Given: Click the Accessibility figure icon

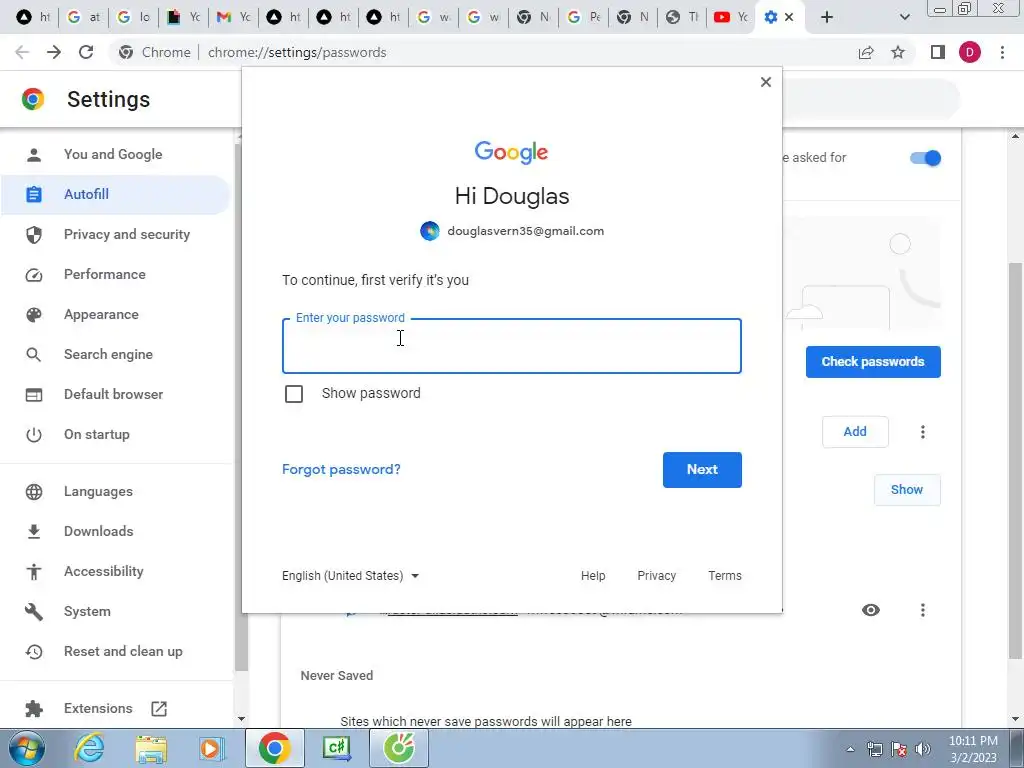Looking at the screenshot, I should [x=34, y=571].
